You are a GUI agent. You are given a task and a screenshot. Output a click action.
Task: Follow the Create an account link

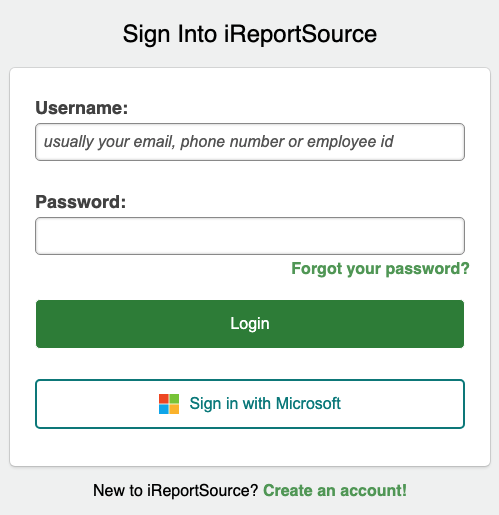click(335, 491)
